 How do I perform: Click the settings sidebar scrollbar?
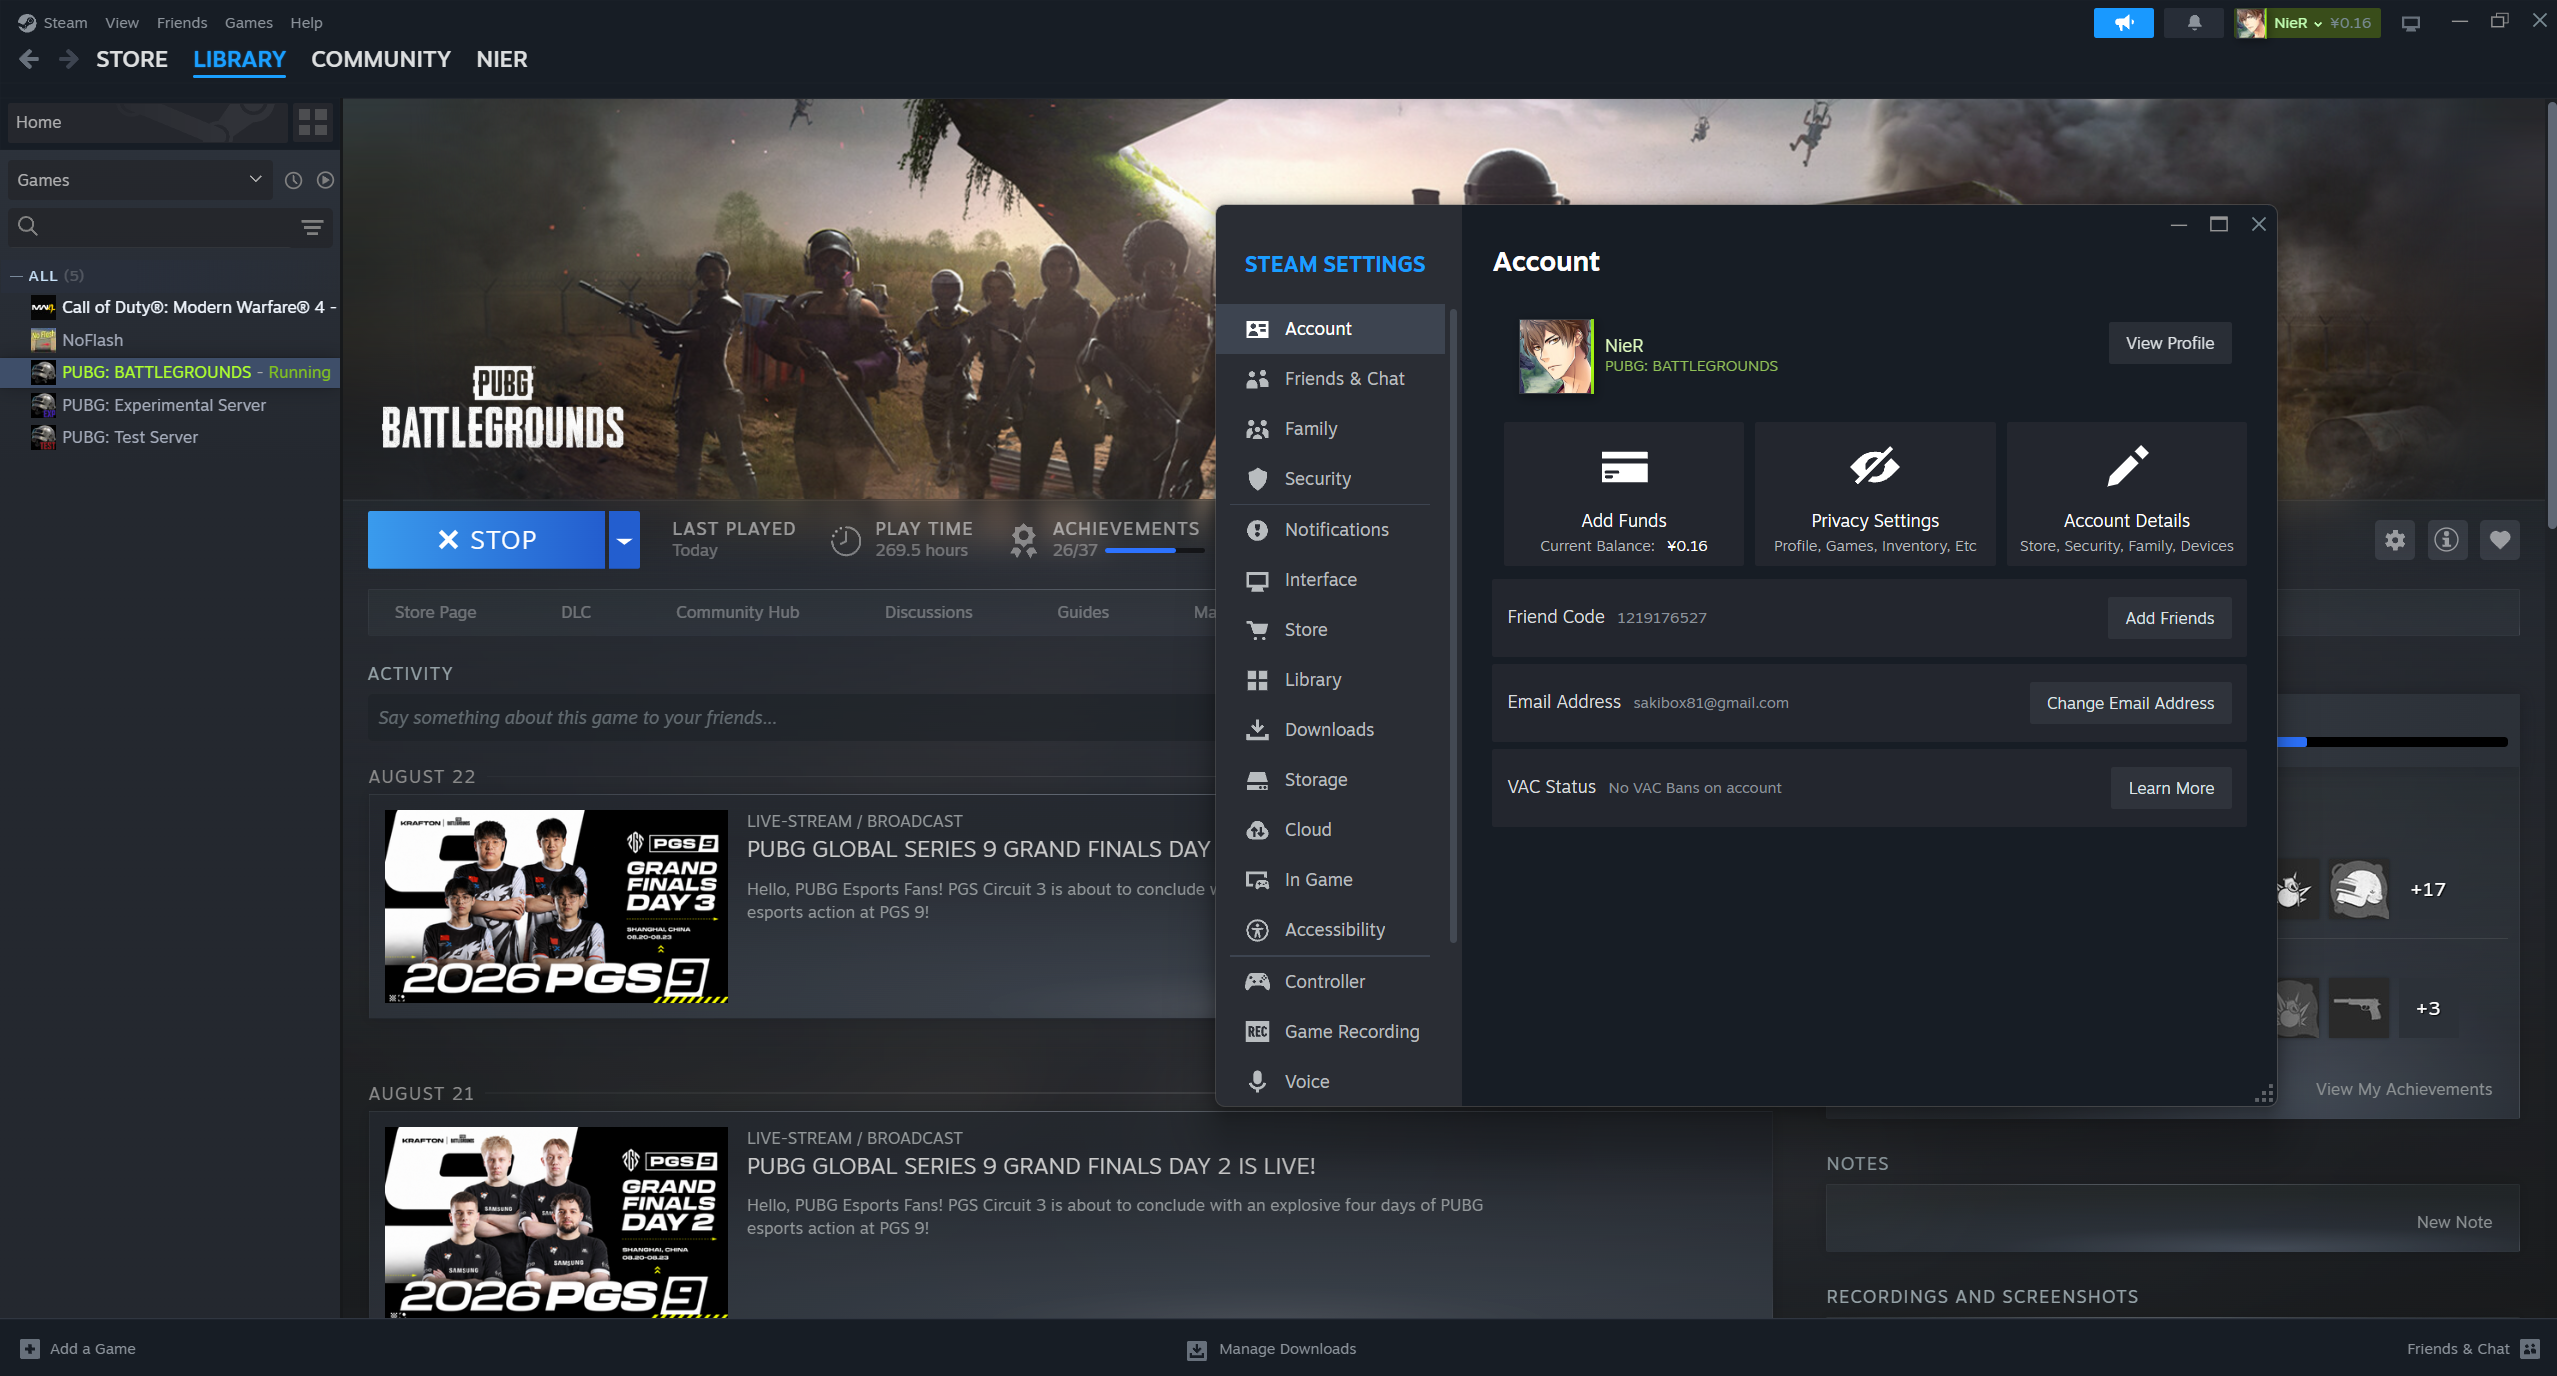click(1453, 625)
